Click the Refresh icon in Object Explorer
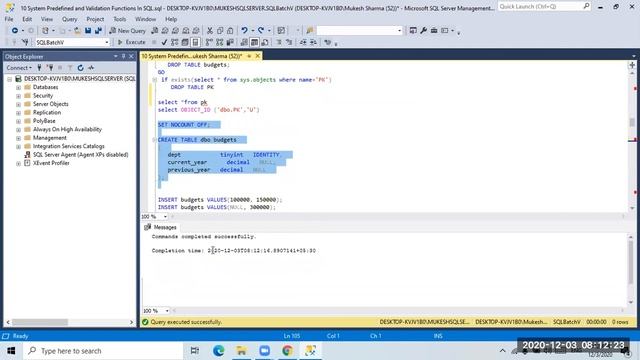This screenshot has height=360, width=640. [x=80, y=68]
